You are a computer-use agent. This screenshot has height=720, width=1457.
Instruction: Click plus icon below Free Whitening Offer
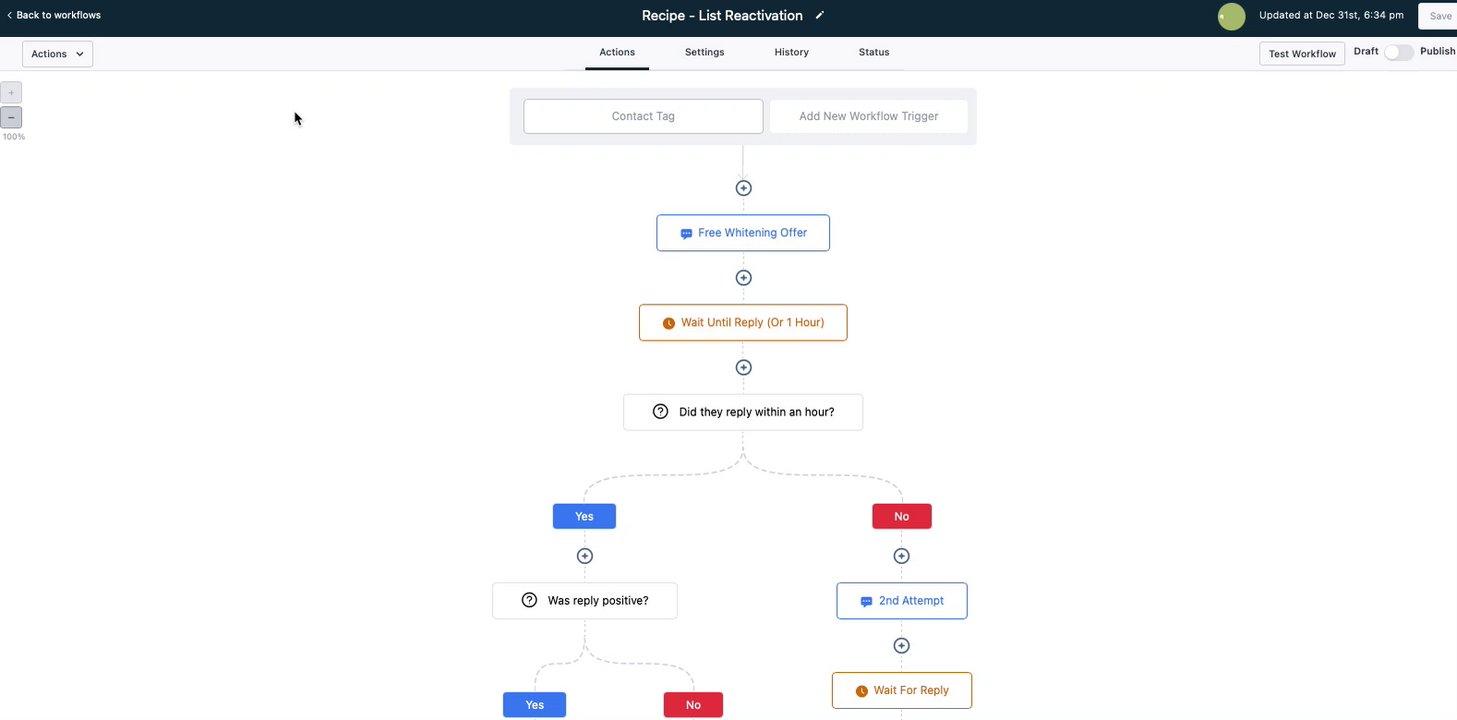[x=743, y=278]
